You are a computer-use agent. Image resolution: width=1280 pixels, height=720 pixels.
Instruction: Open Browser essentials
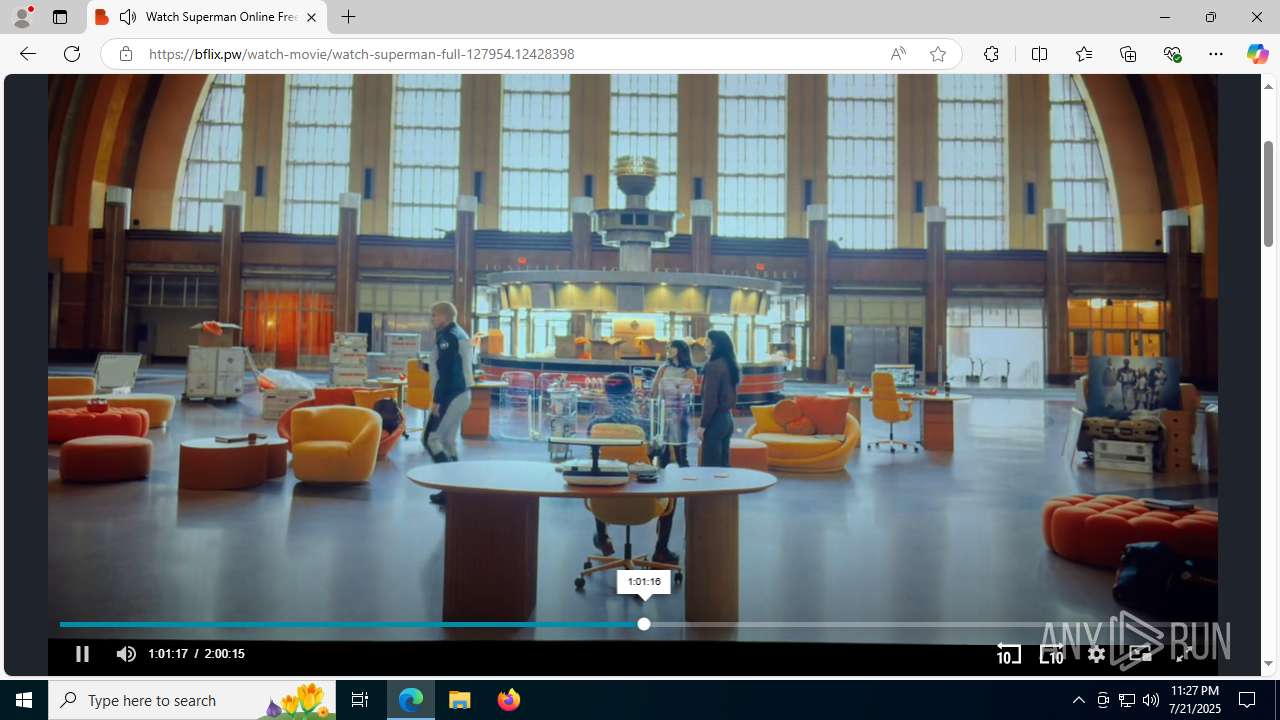coord(1172,54)
